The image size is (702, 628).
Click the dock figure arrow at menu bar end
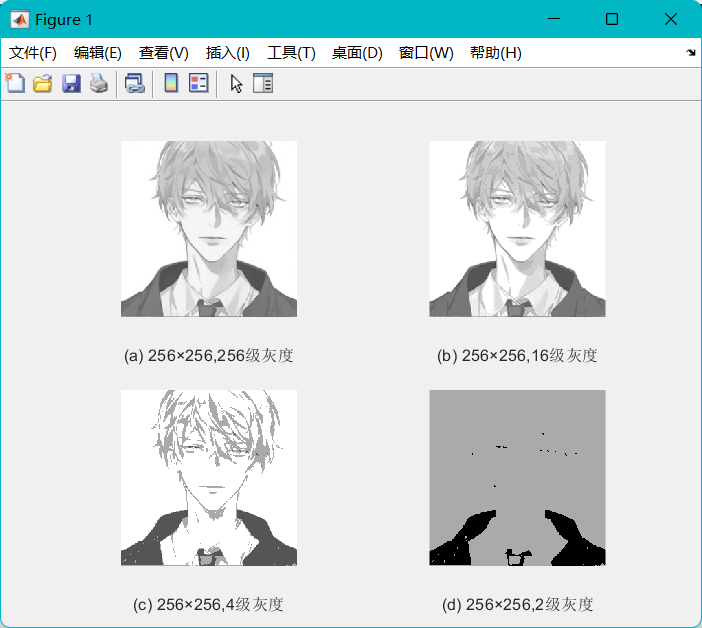[691, 53]
